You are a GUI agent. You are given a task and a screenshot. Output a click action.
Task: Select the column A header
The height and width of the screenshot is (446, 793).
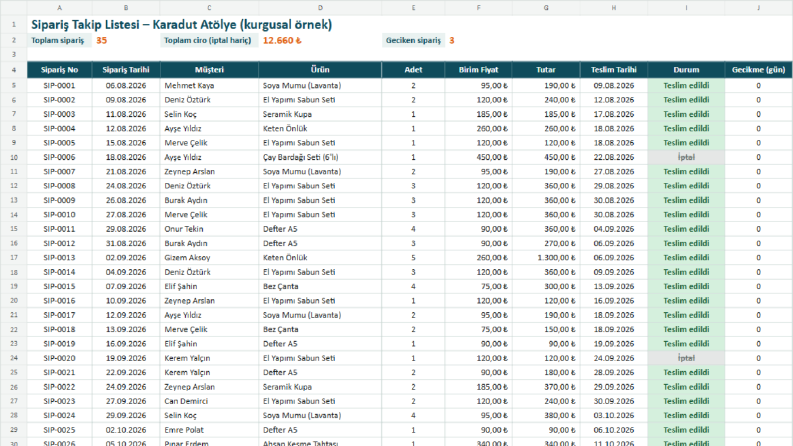tap(59, 8)
